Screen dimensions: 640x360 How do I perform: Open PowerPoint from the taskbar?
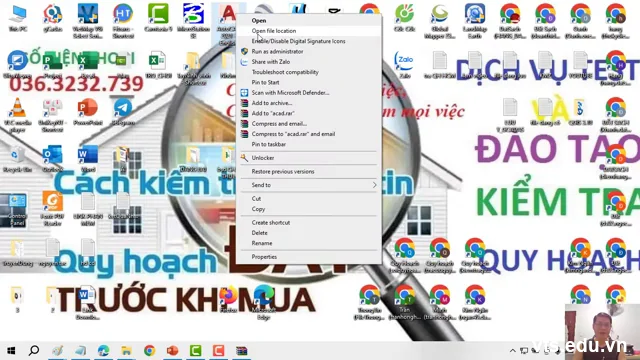(172, 351)
